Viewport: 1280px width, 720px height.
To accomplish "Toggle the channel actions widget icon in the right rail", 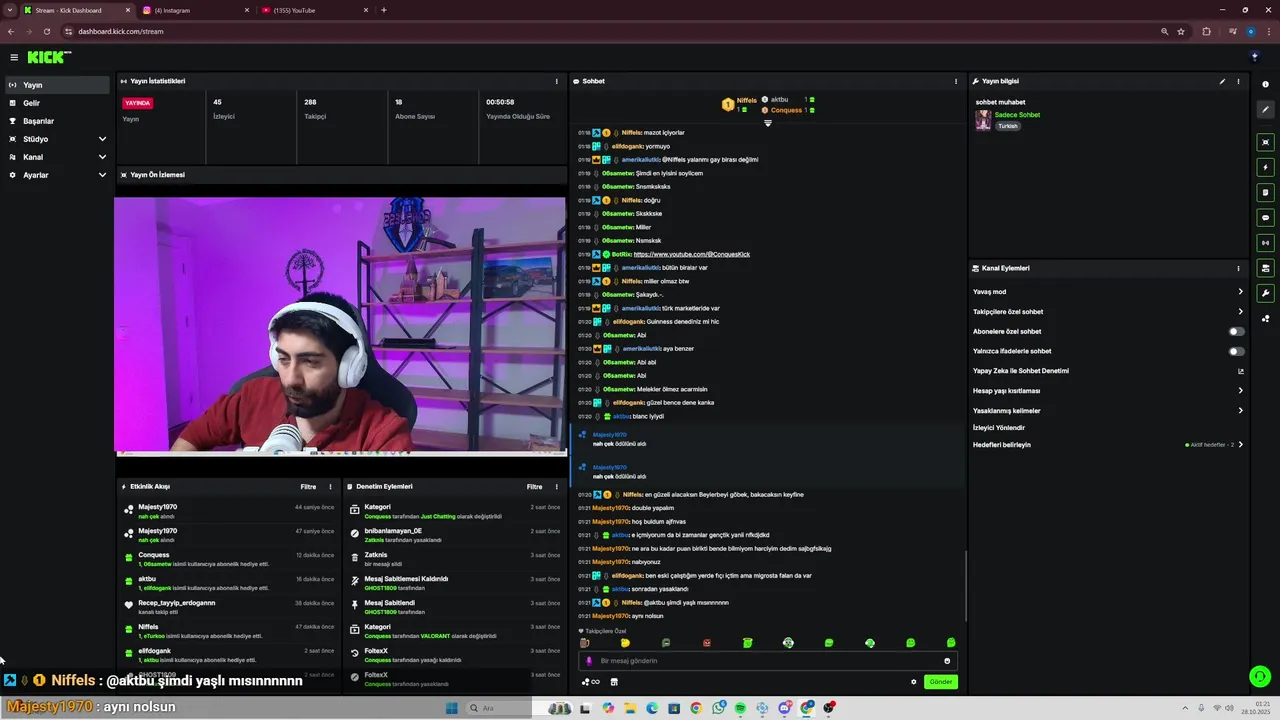I will [1265, 268].
